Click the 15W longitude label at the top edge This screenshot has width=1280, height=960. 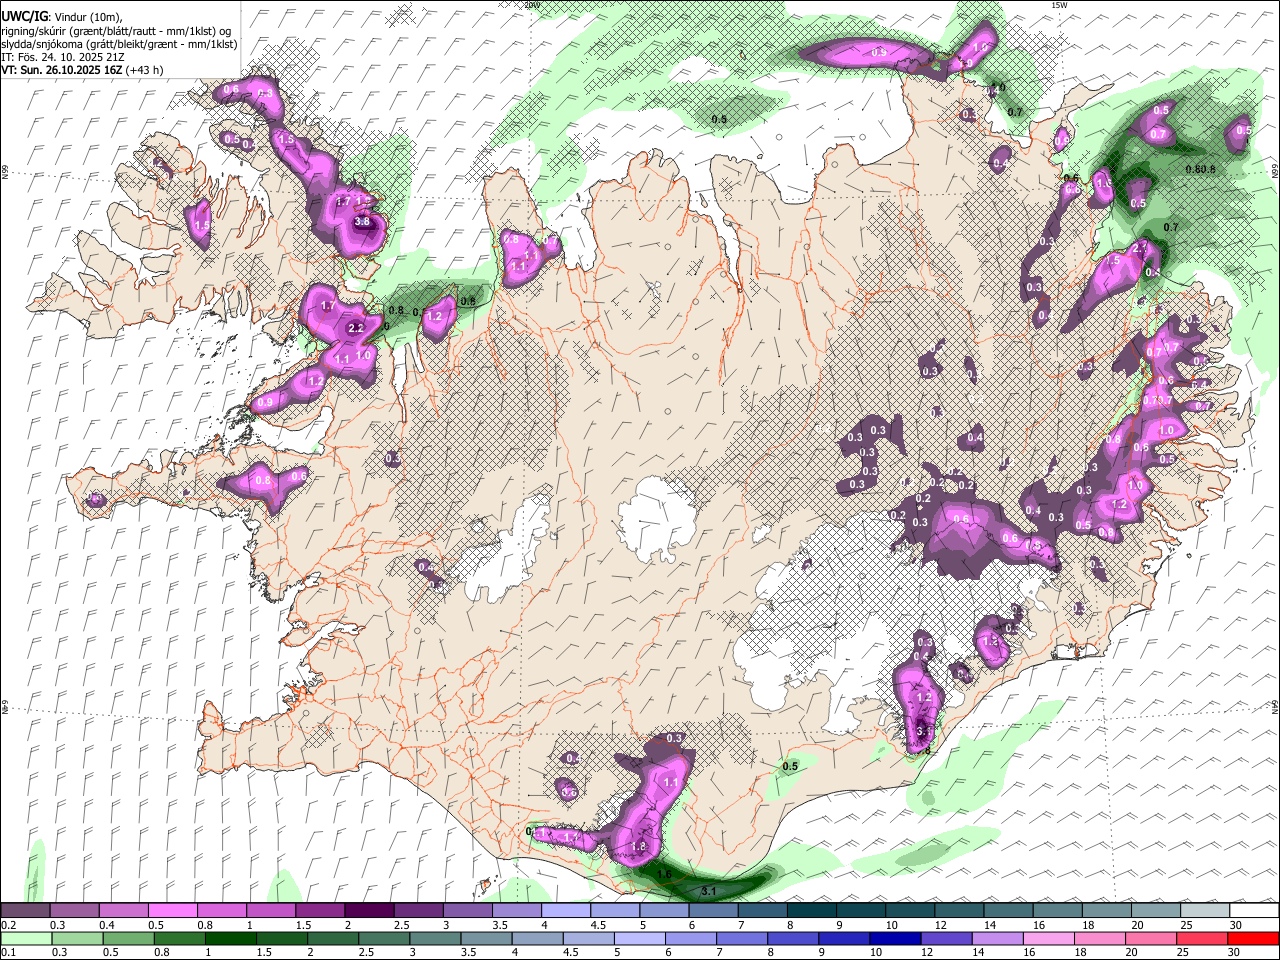(1059, 5)
